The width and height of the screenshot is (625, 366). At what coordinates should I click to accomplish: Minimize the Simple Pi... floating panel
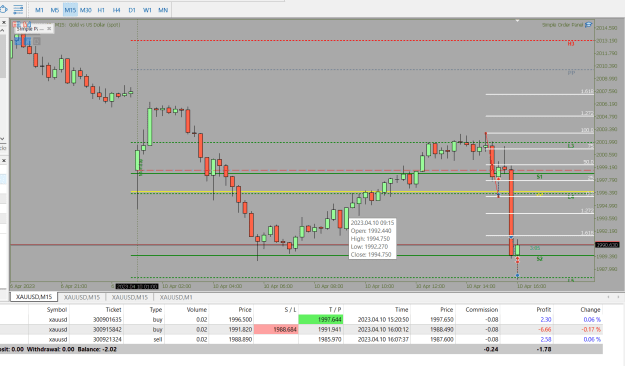tap(41, 29)
